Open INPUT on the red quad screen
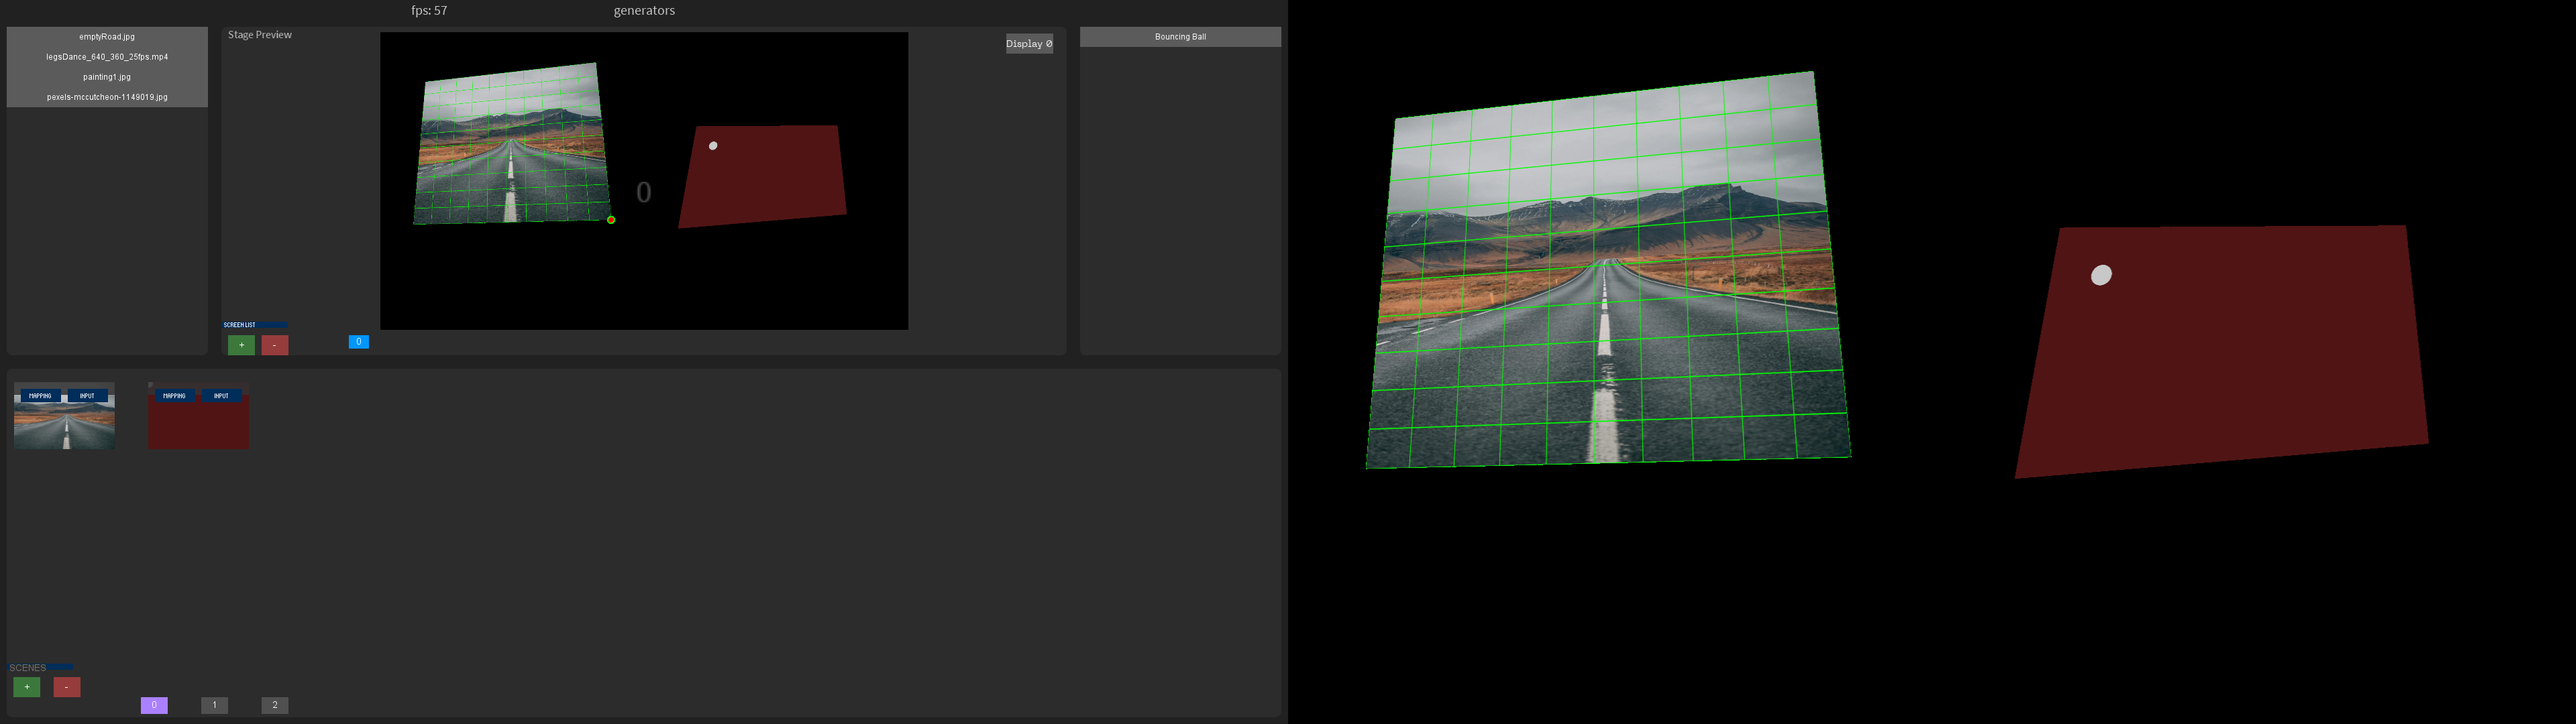 tap(221, 396)
